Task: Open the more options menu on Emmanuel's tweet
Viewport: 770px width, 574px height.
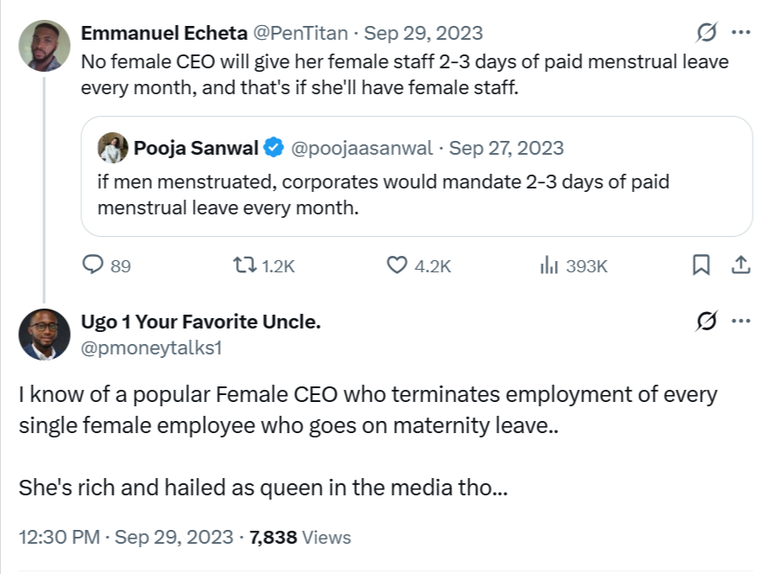Action: (741, 32)
